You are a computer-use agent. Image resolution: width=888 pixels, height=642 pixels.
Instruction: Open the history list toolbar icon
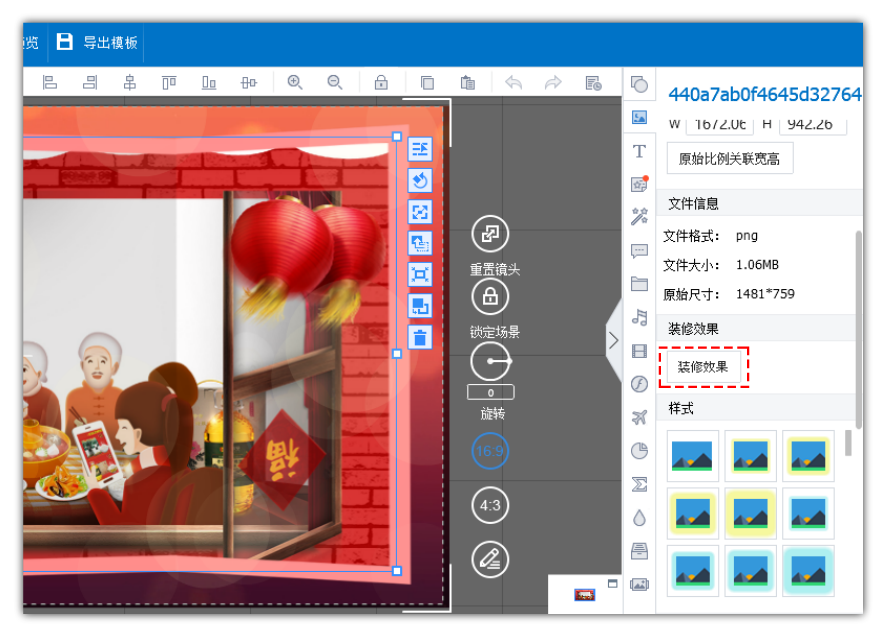point(593,83)
